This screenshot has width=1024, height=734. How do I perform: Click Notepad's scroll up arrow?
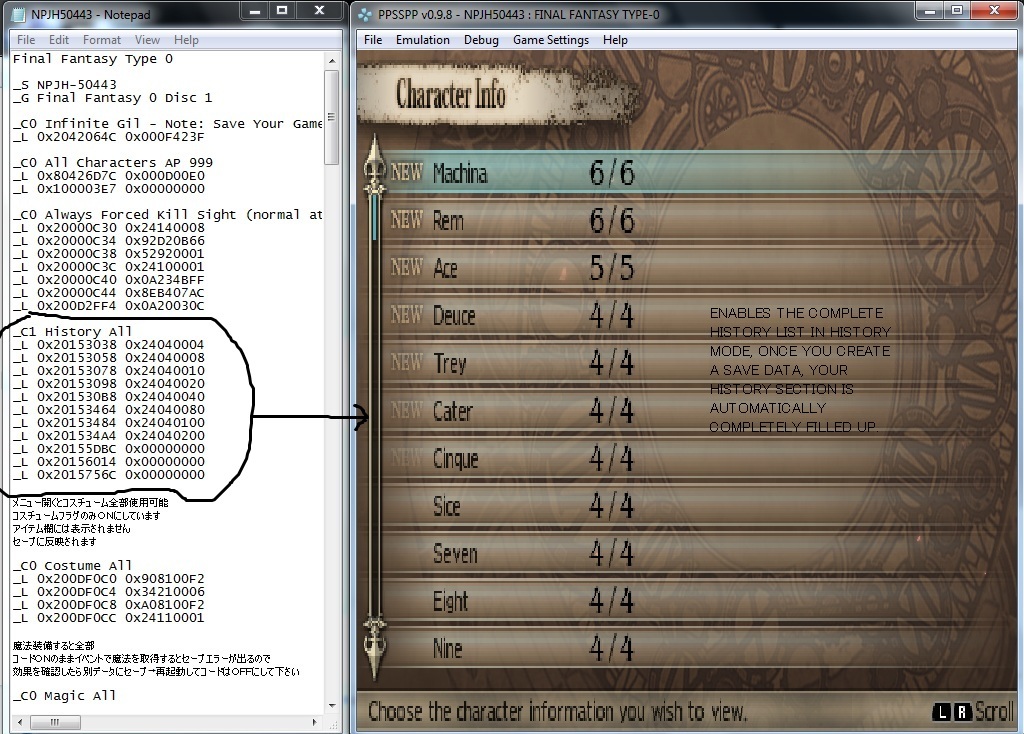coord(331,58)
